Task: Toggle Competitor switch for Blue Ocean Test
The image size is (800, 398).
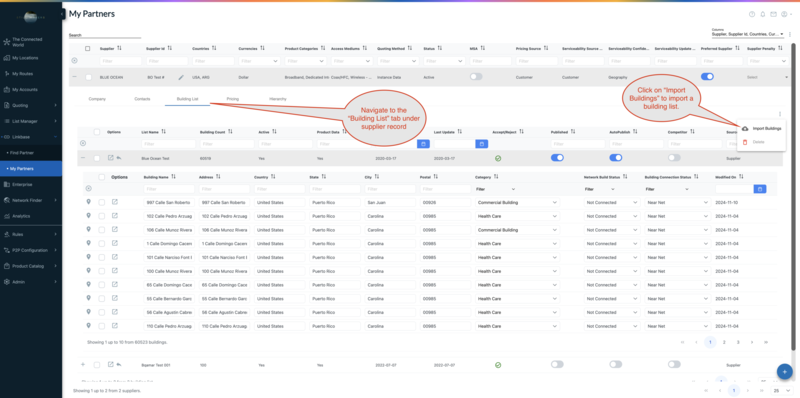Action: 674,158
